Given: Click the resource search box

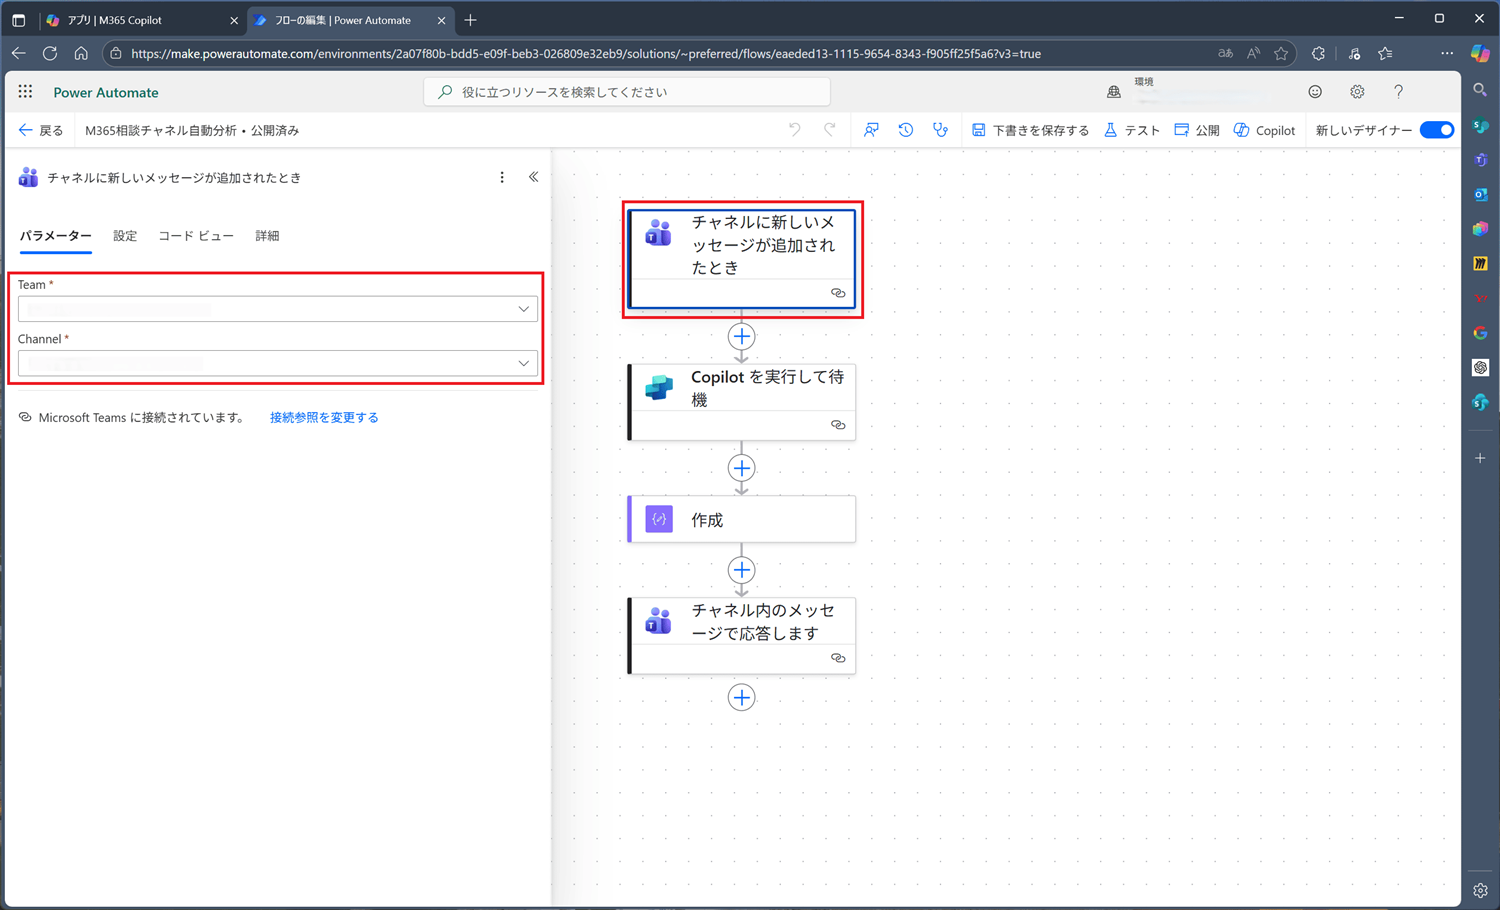Looking at the screenshot, I should (627, 92).
